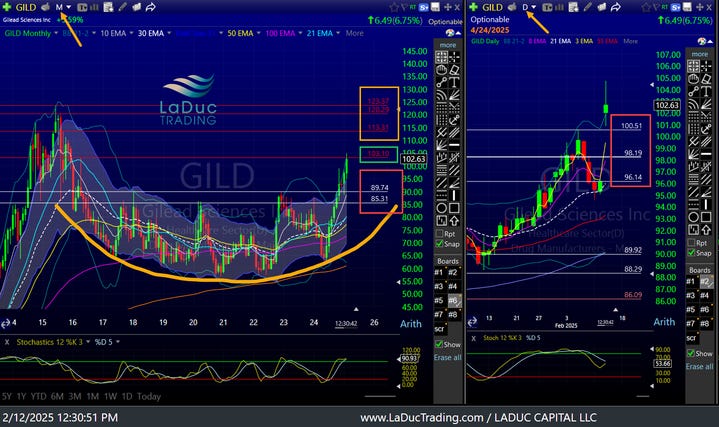Click green plus icon on Daily chart toolbar
The height and width of the screenshot is (427, 719).
[x=474, y=7]
